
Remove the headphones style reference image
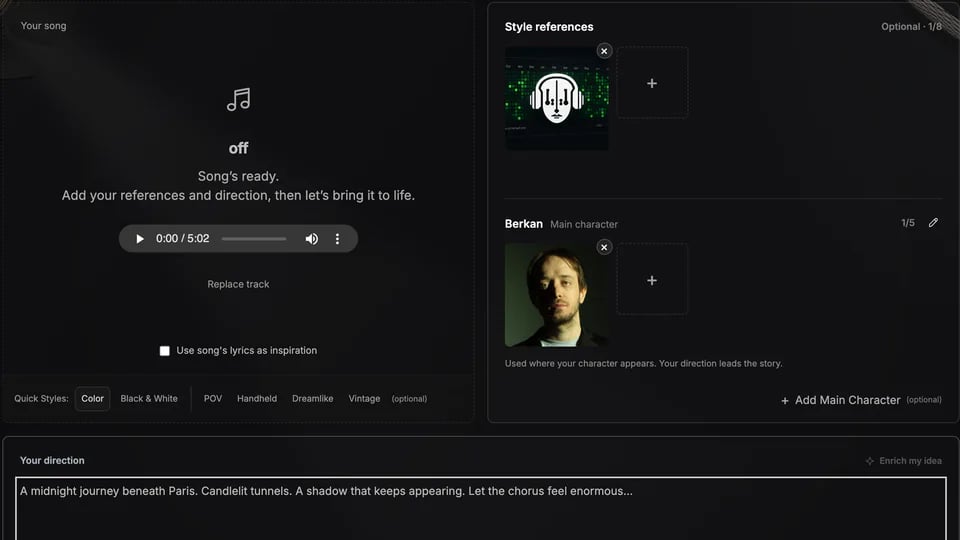point(604,51)
